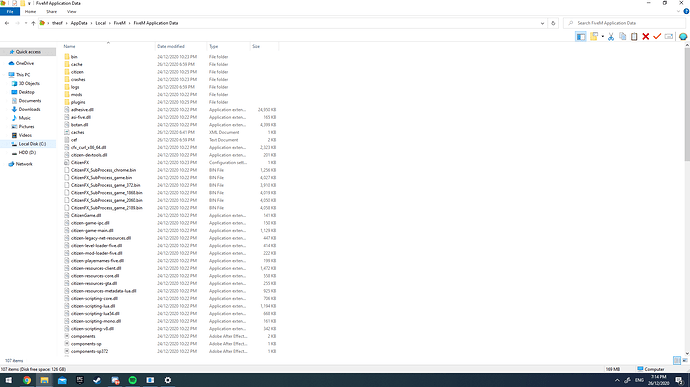Open the File ribbon tab
This screenshot has width=690, height=387.
coord(10,11)
